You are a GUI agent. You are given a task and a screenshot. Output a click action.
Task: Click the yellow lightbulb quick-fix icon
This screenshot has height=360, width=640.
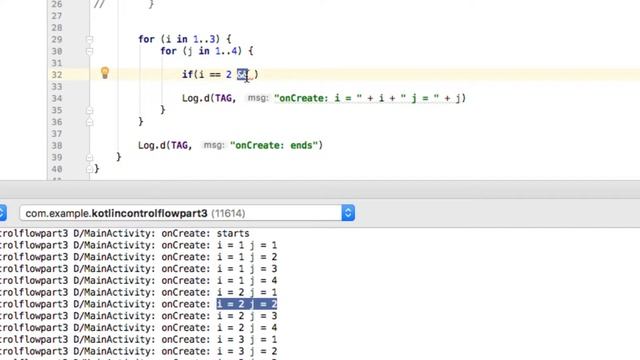pos(105,73)
